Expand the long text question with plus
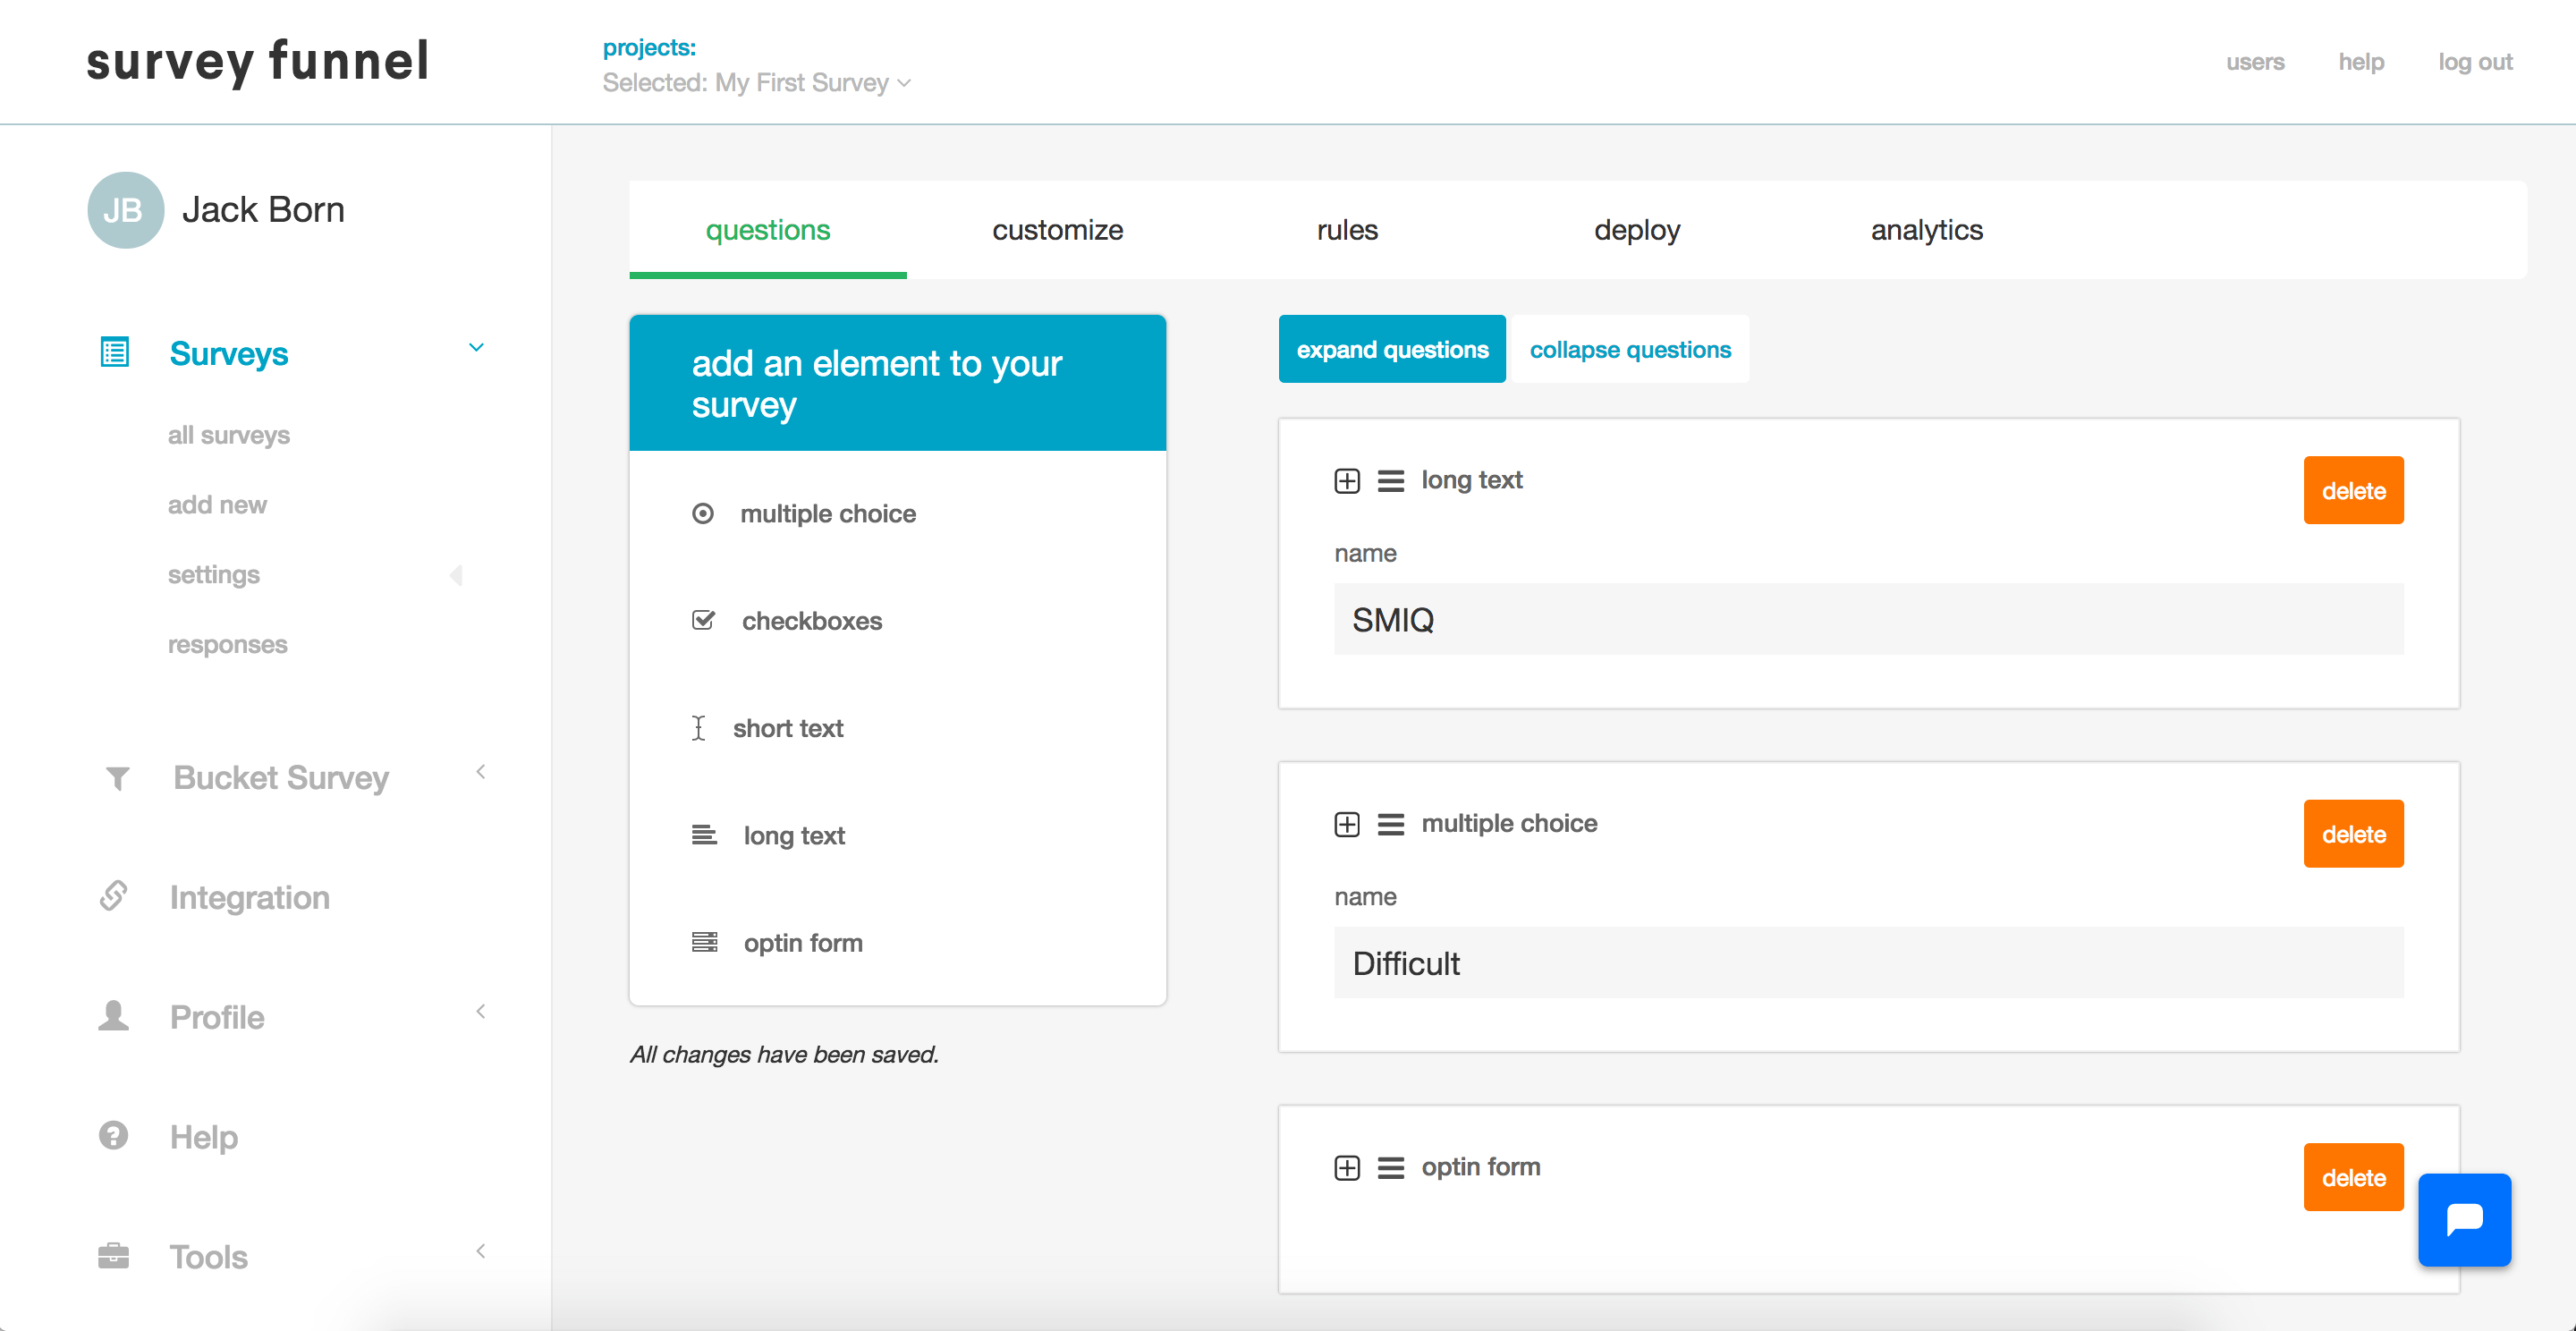The height and width of the screenshot is (1331, 2576). 1346,481
